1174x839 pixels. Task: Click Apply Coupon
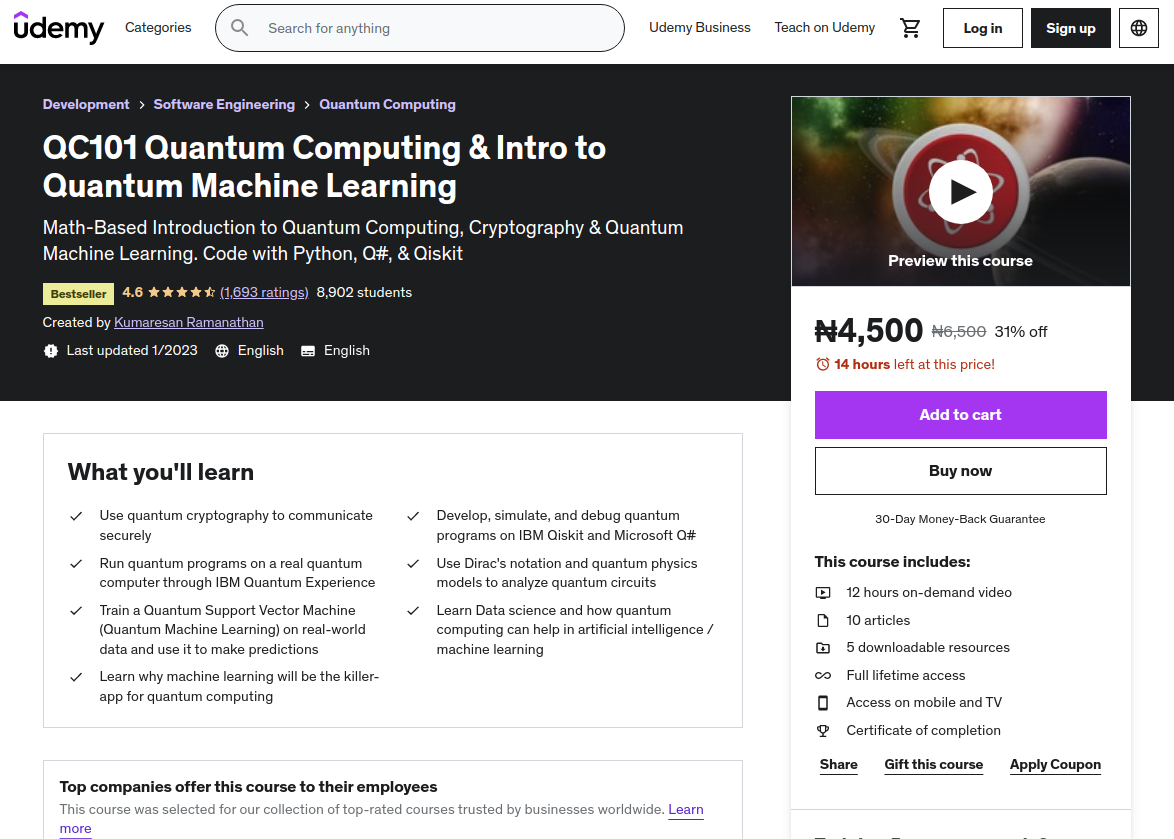[1055, 764]
